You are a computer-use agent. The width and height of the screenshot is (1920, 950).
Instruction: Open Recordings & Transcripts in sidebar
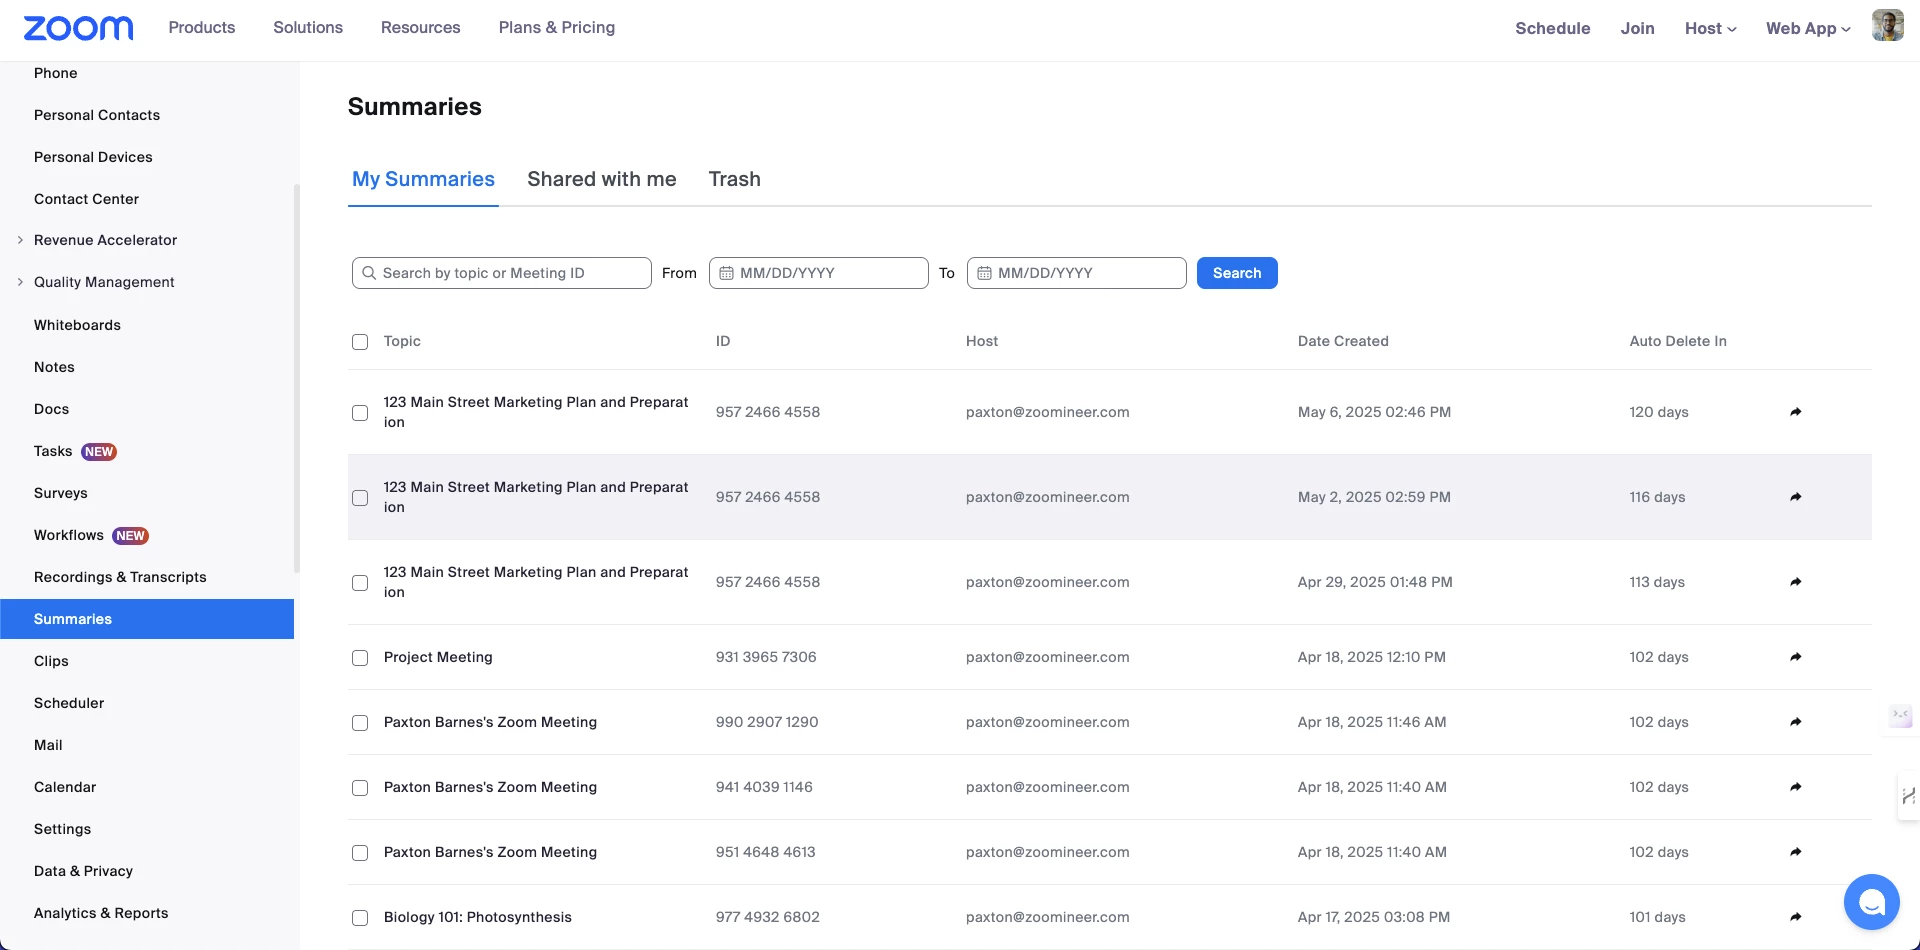pyautogui.click(x=120, y=577)
